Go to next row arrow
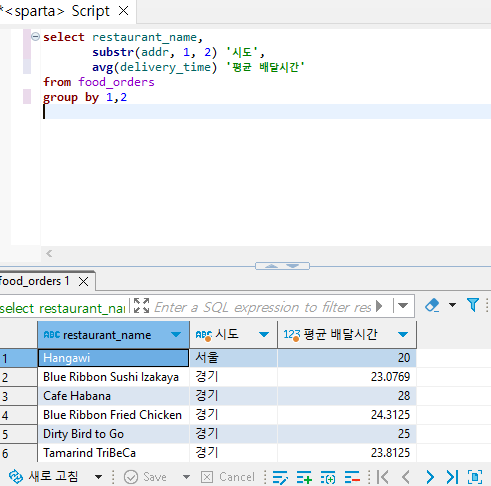Screen dimensions: 491x486 click(x=430, y=477)
